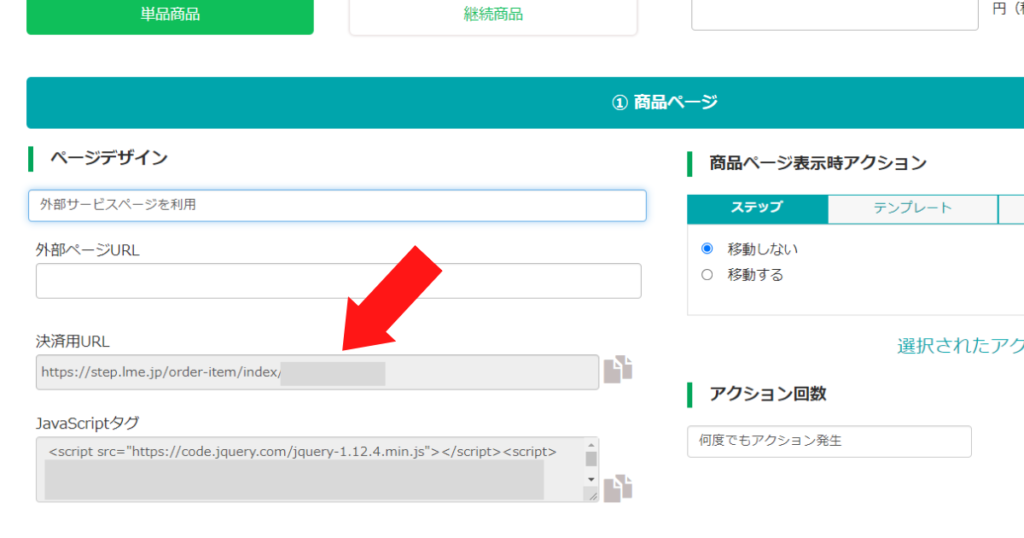Click the JavaScriptタグ label
The width and height of the screenshot is (1024, 538).
click(88, 423)
